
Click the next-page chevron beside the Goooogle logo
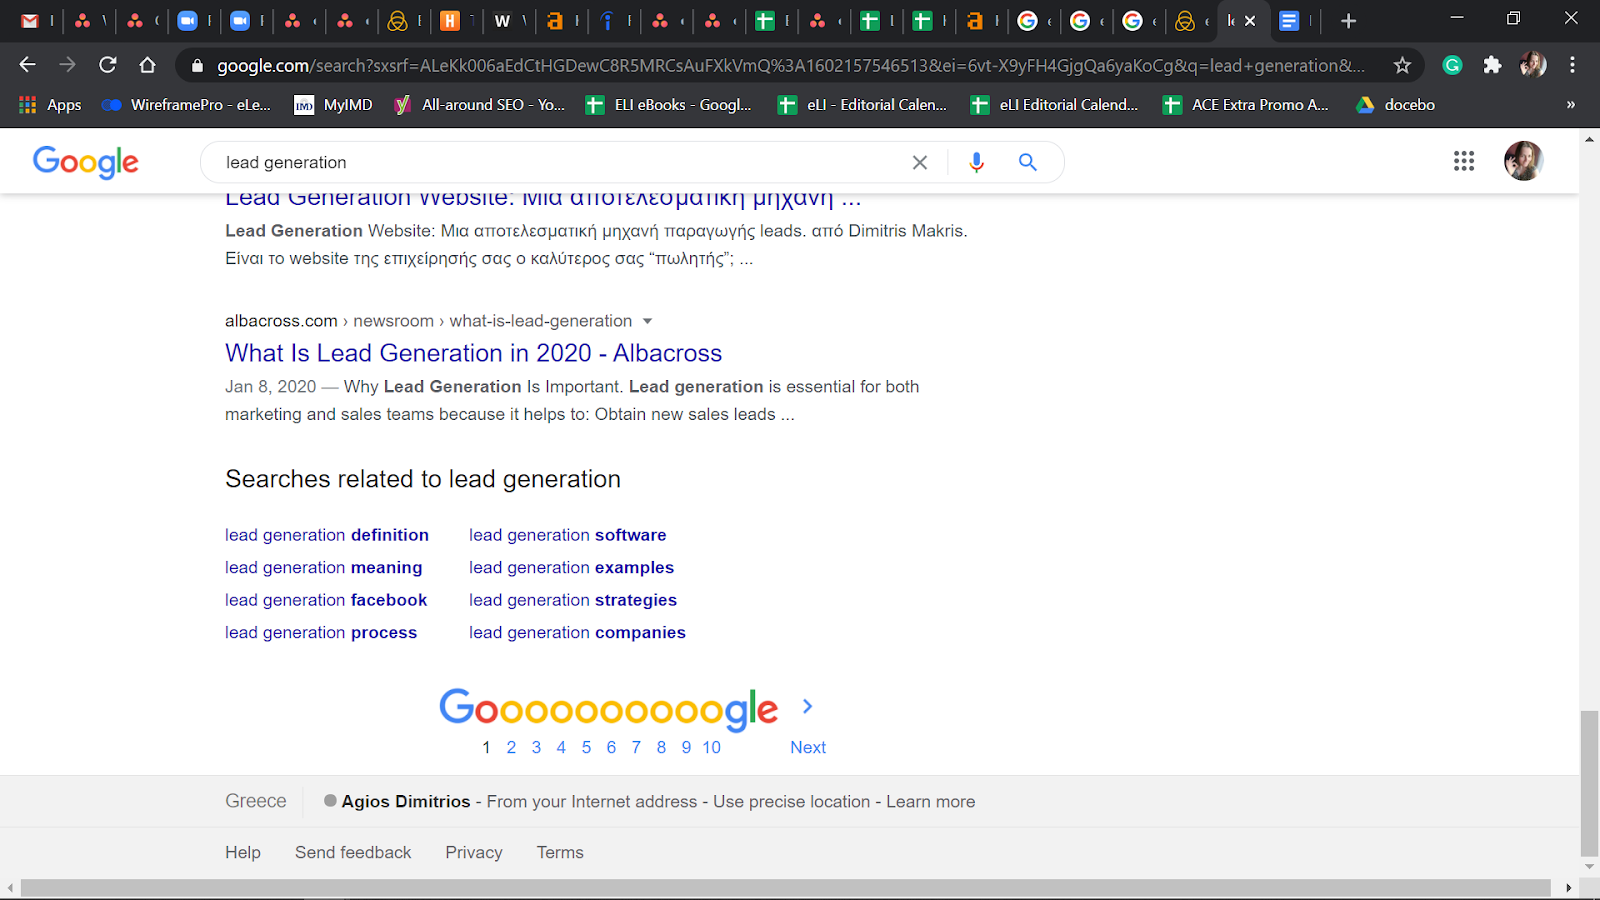[x=808, y=707]
